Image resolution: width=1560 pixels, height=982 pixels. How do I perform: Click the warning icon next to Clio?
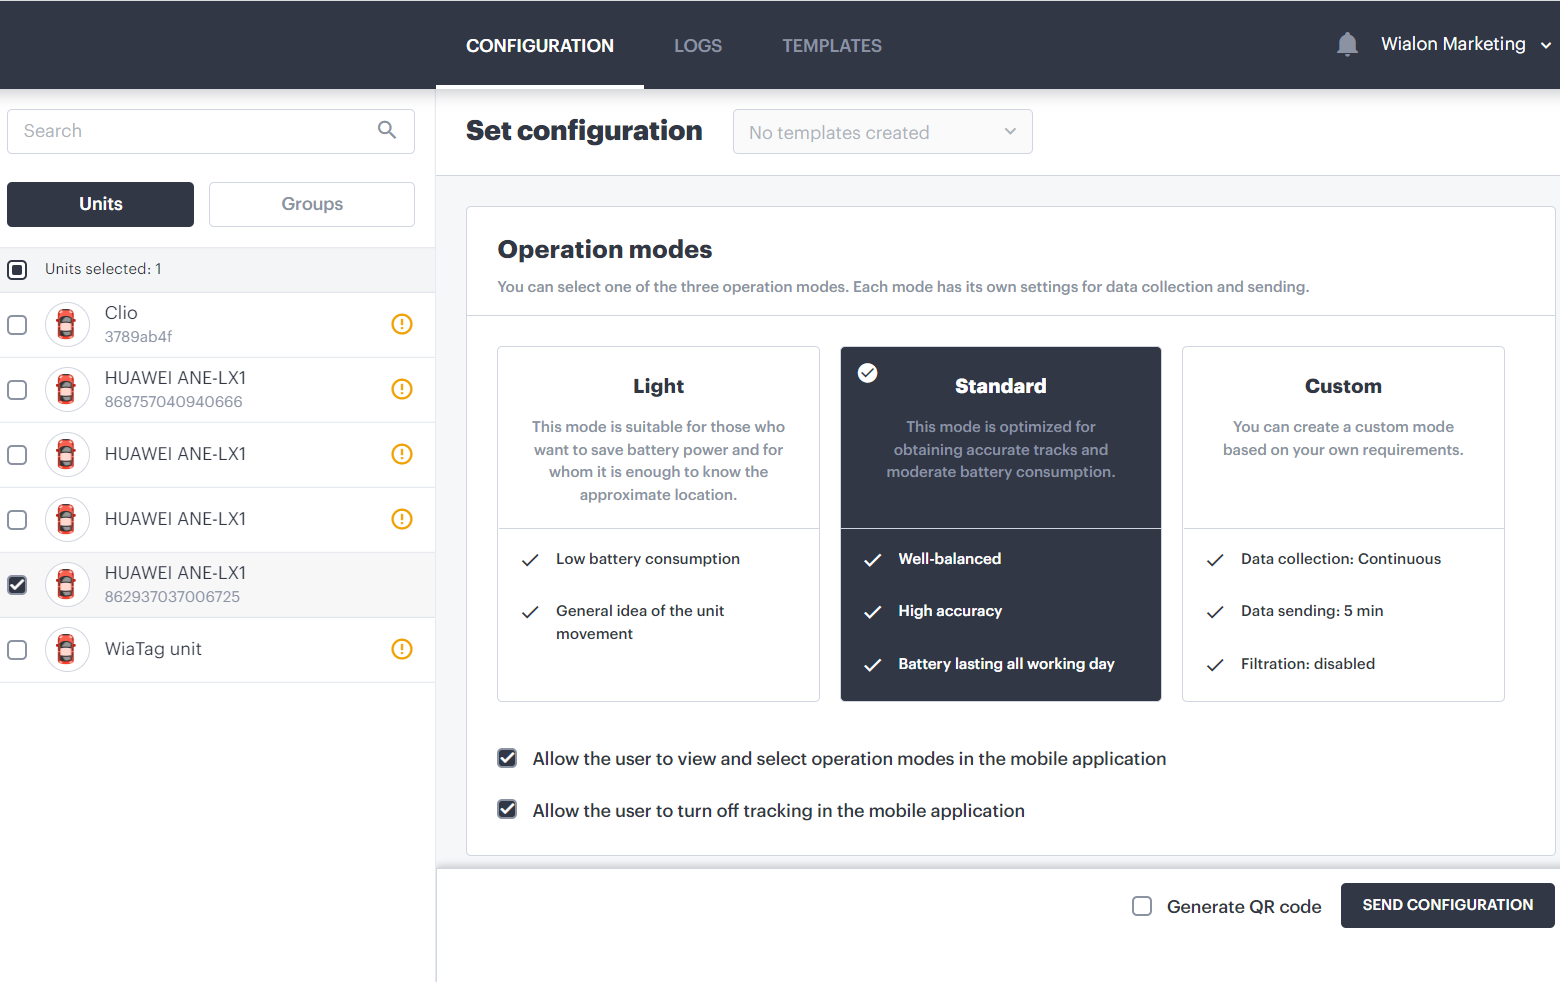(402, 324)
